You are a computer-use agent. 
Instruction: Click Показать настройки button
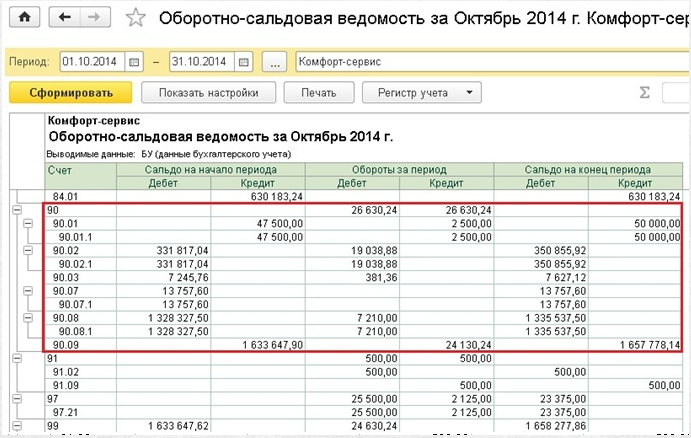207,93
